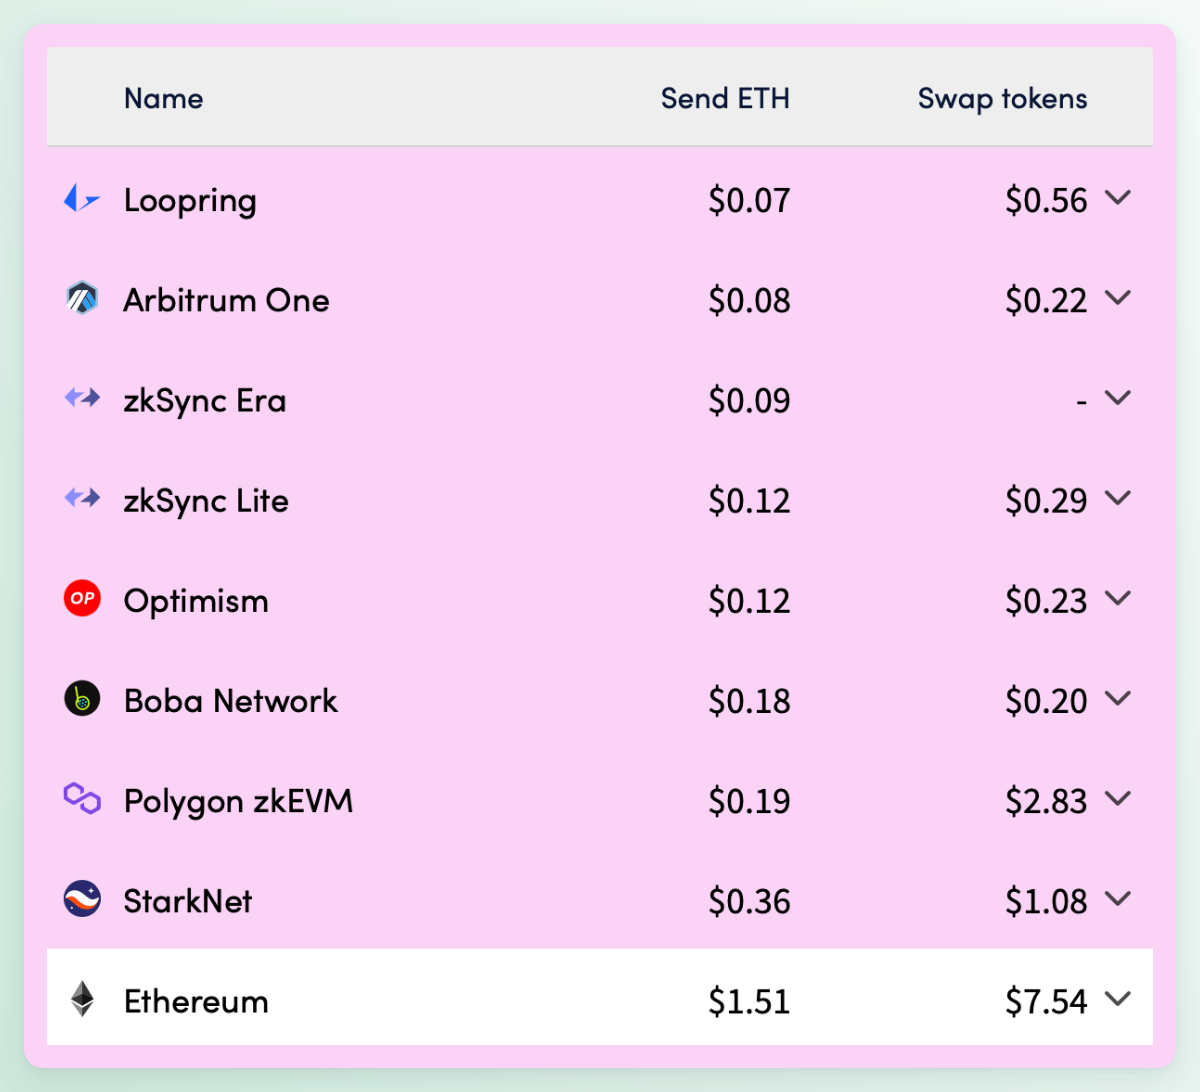
Task: Select the Polygon zkEVM network name
Action: click(238, 801)
